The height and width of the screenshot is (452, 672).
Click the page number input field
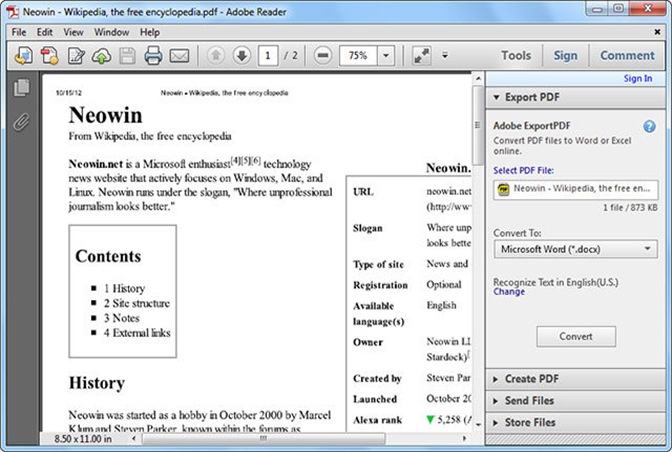(x=269, y=56)
